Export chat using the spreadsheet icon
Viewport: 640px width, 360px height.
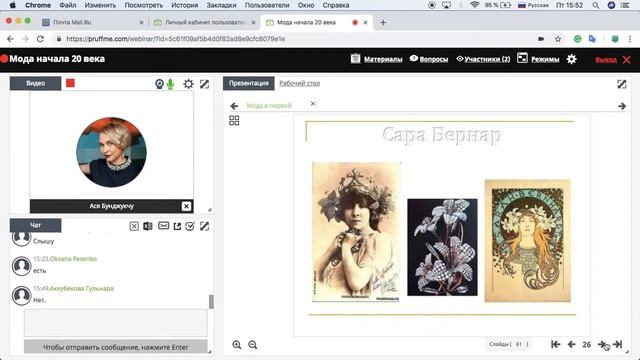[148, 226]
